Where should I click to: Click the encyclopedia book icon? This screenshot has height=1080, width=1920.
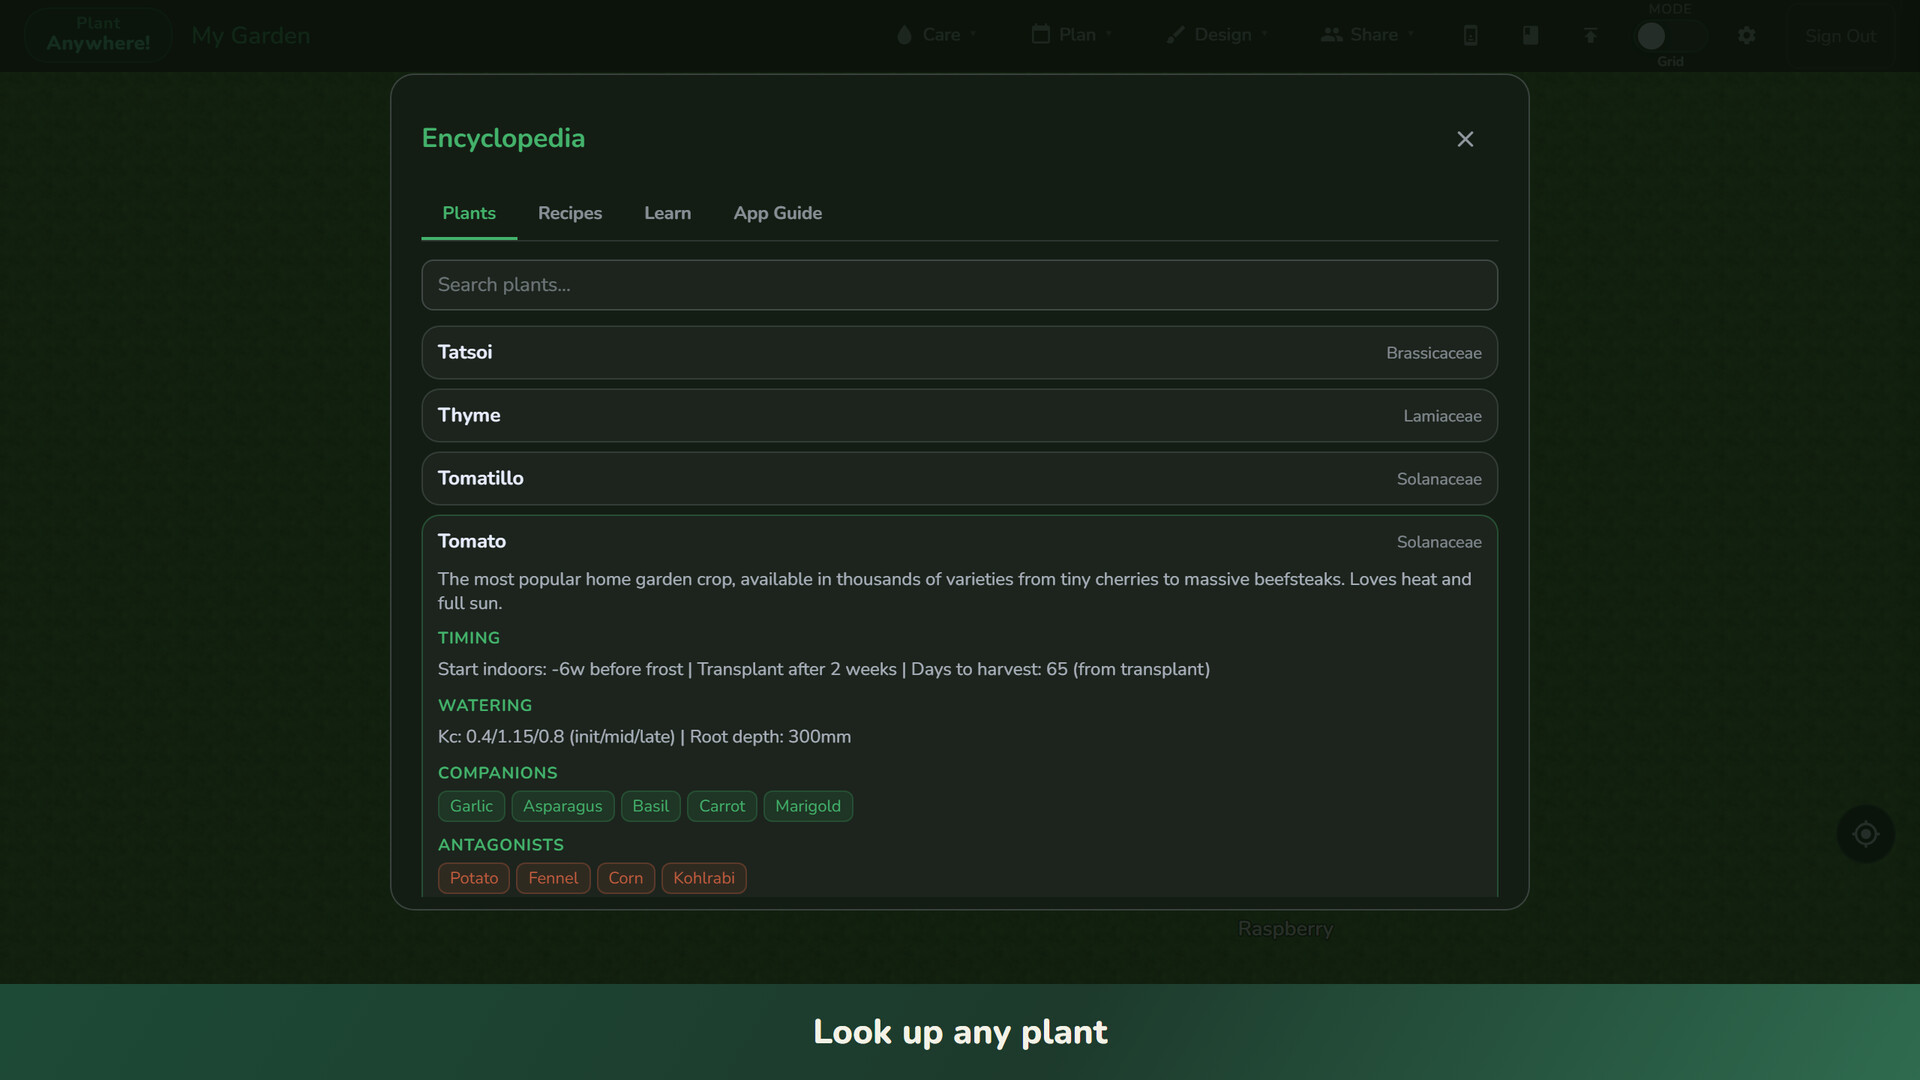1530,36
